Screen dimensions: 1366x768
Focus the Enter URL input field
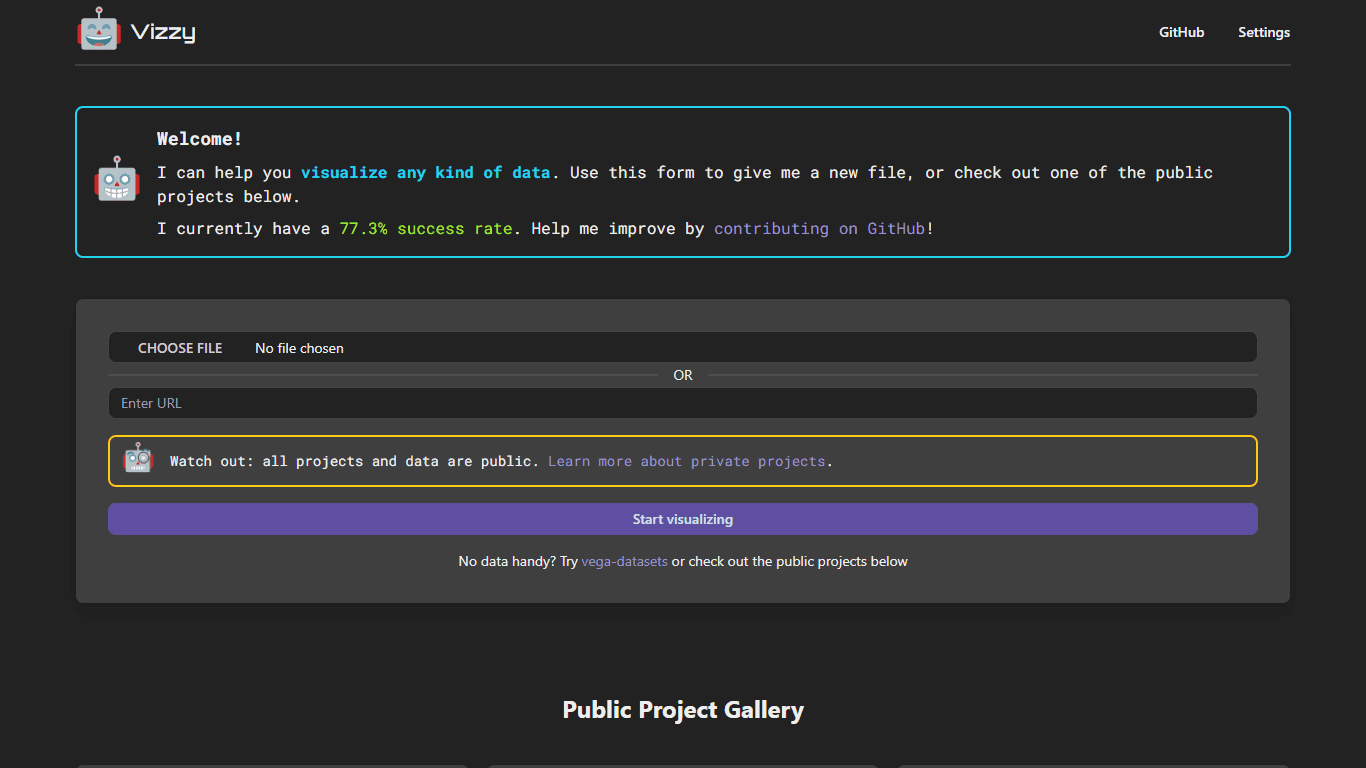pos(682,403)
